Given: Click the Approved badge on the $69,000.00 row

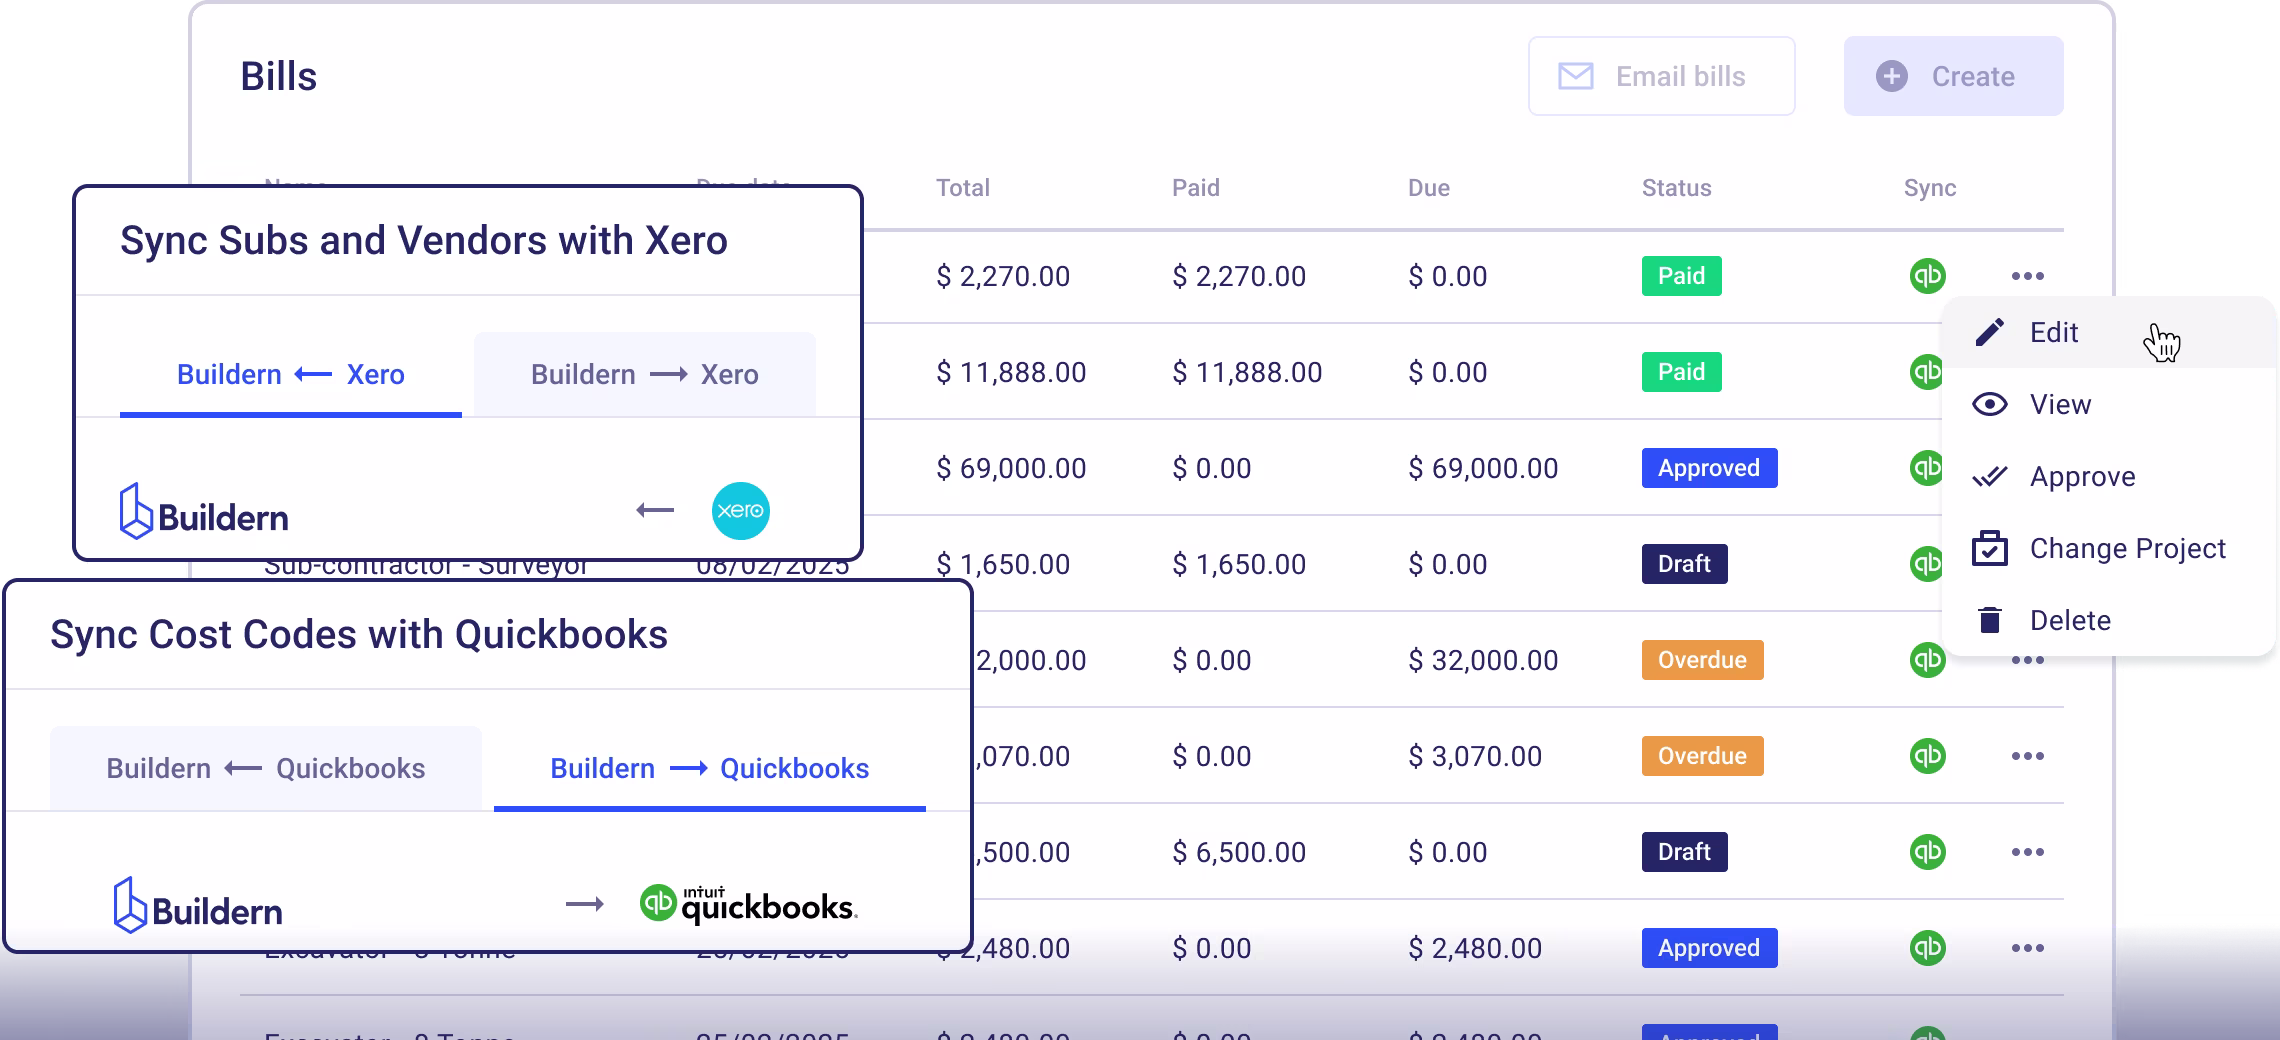Looking at the screenshot, I should 1710,468.
